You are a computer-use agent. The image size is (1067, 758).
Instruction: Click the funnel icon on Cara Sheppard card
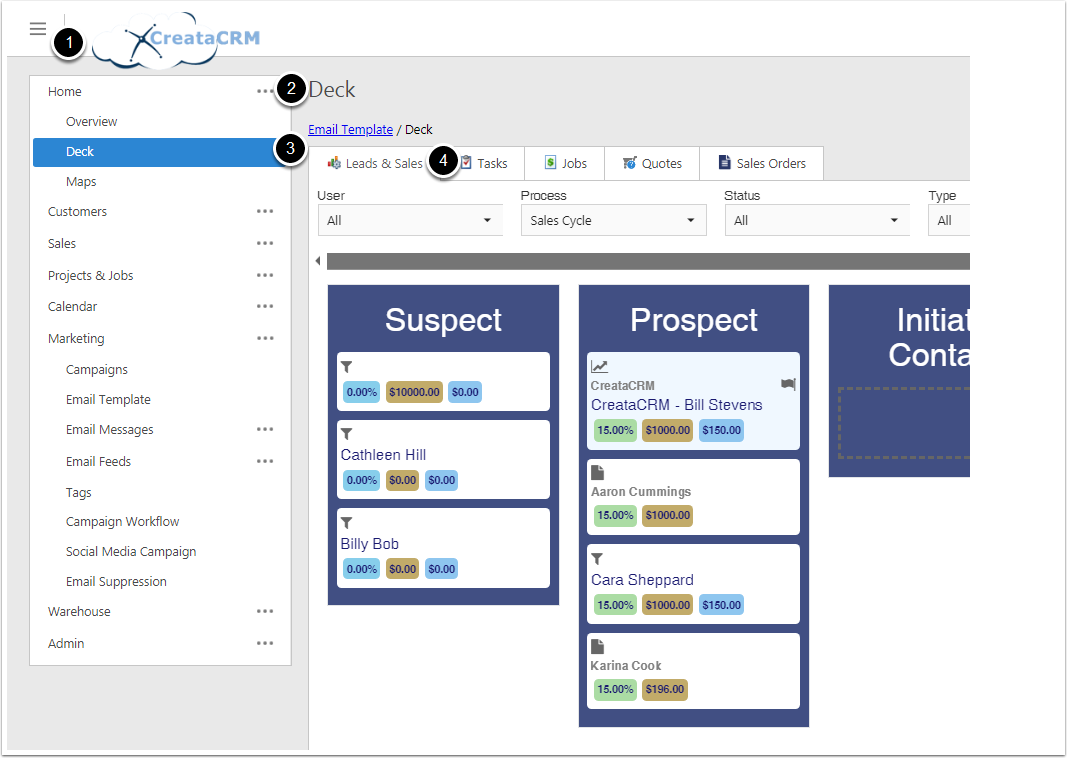pyautogui.click(x=598, y=559)
